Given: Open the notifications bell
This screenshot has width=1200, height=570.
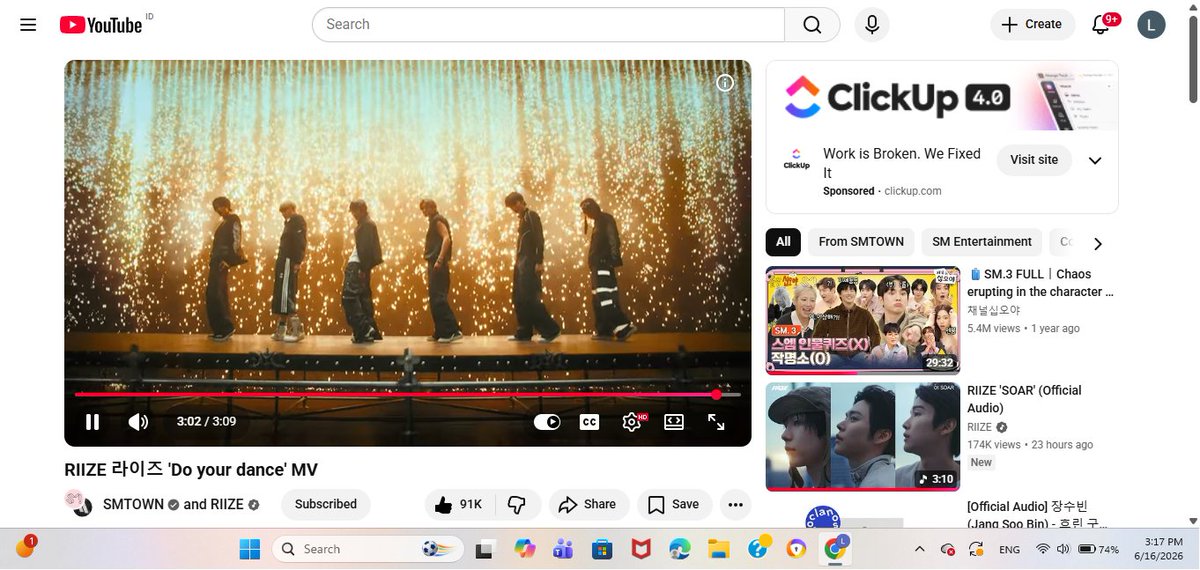Looking at the screenshot, I should pyautogui.click(x=1101, y=24).
